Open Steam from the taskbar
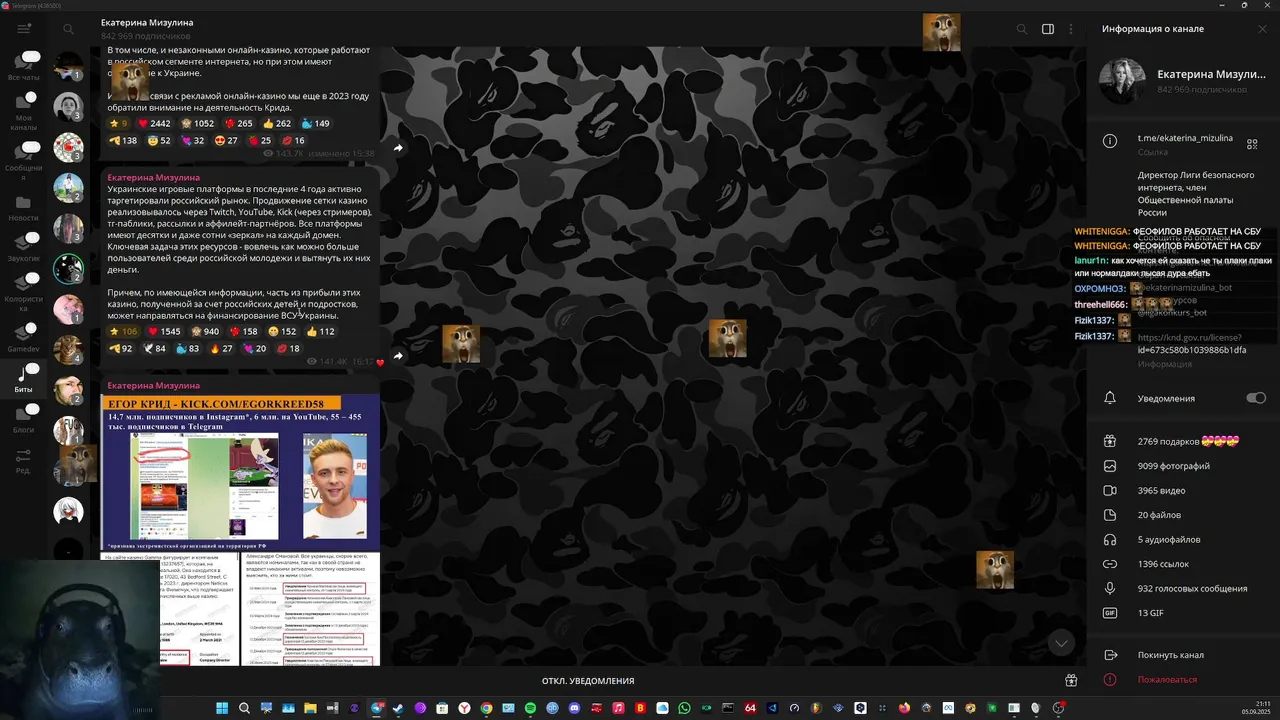The width and height of the screenshot is (1280, 720). click(x=398, y=708)
